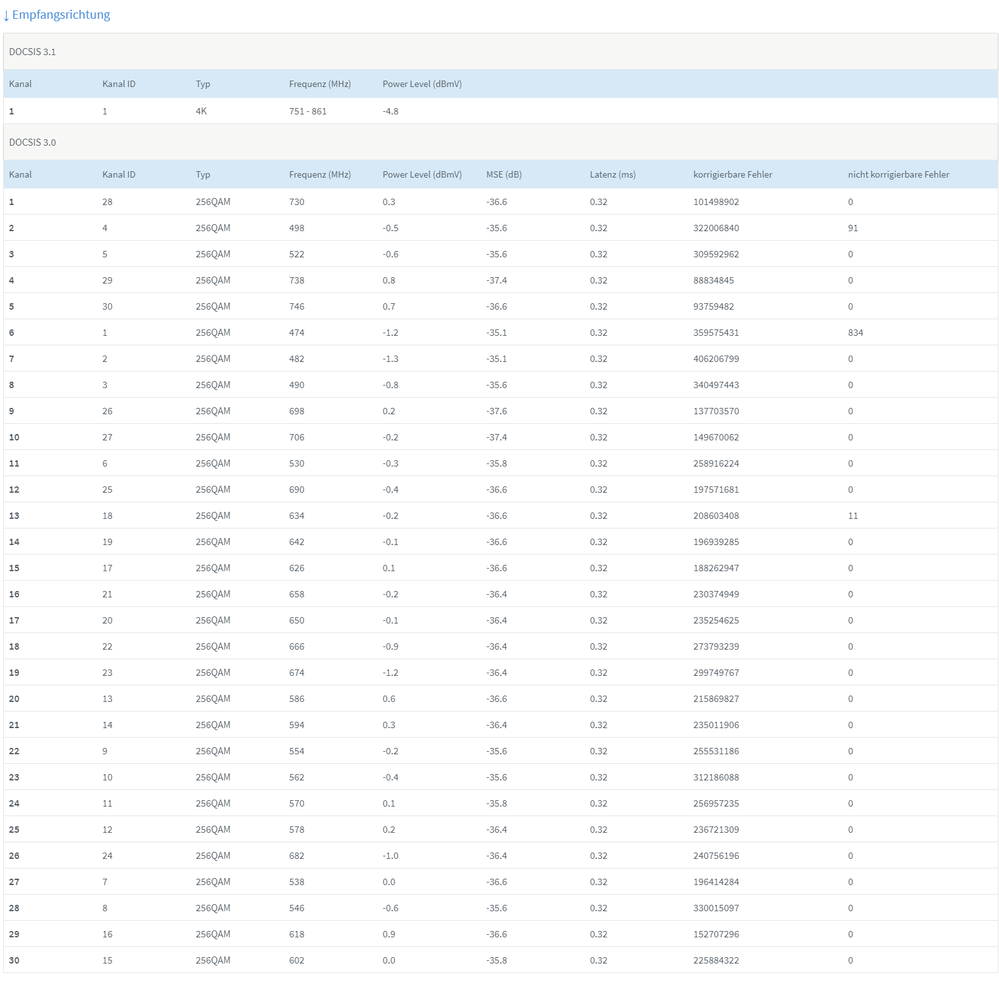Click the korrigierbare Fehler column header
Viewport: 999px width, 981px height.
coord(732,174)
